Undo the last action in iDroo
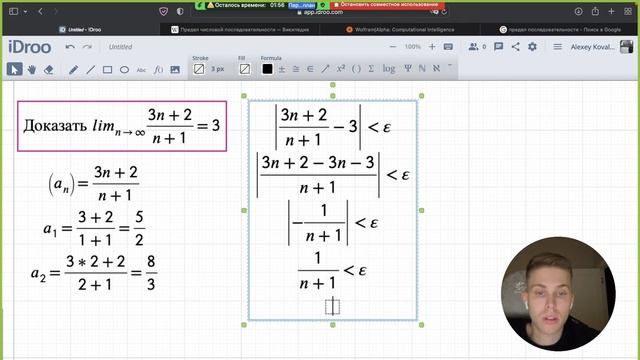Viewport: 640px width, 360px height. 70,47
